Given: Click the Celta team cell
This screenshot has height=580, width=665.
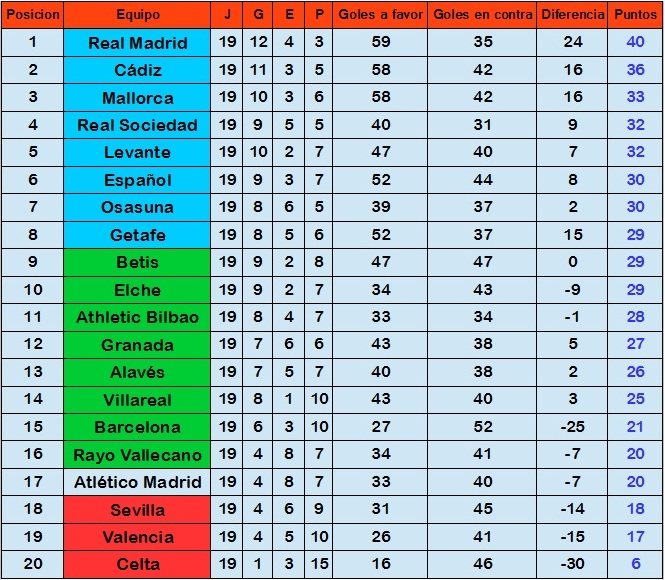Looking at the screenshot, I should [x=137, y=564].
